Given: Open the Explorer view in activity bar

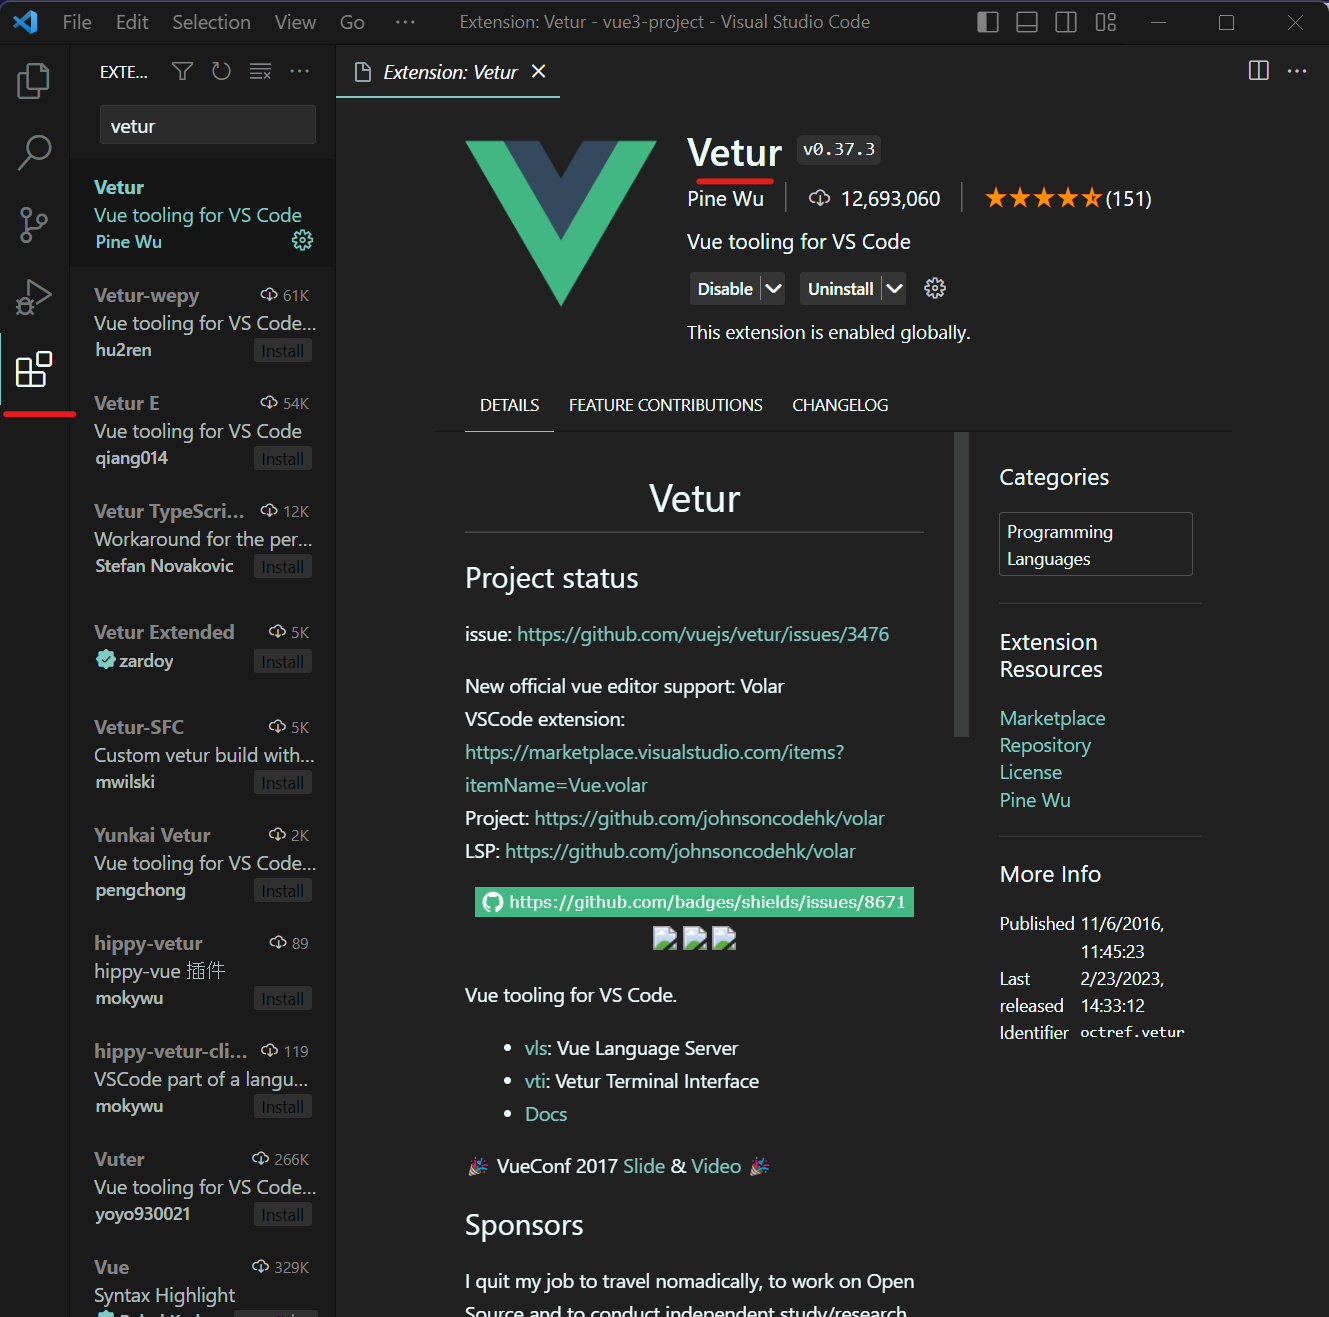Looking at the screenshot, I should click(34, 81).
